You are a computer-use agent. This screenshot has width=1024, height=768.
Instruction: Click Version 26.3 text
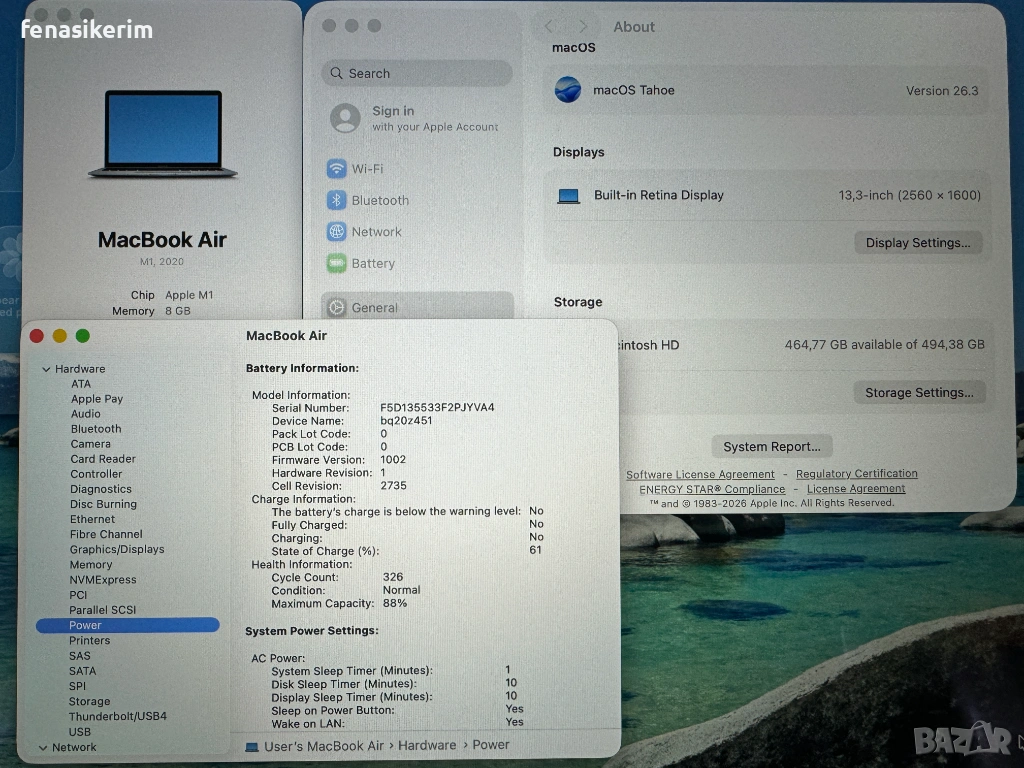(x=942, y=91)
